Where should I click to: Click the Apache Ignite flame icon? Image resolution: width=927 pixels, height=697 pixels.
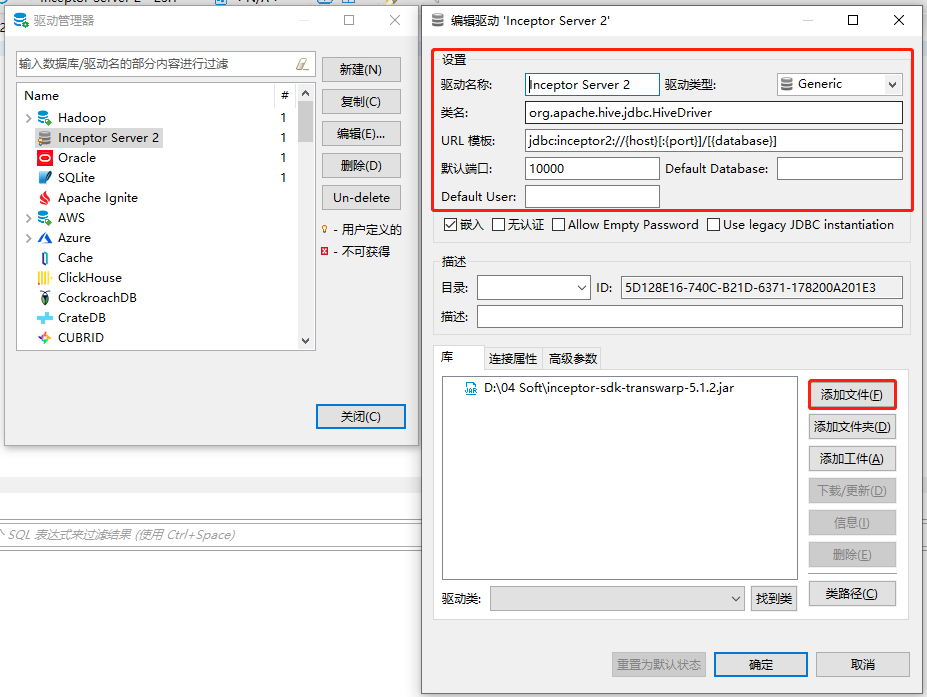(44, 198)
